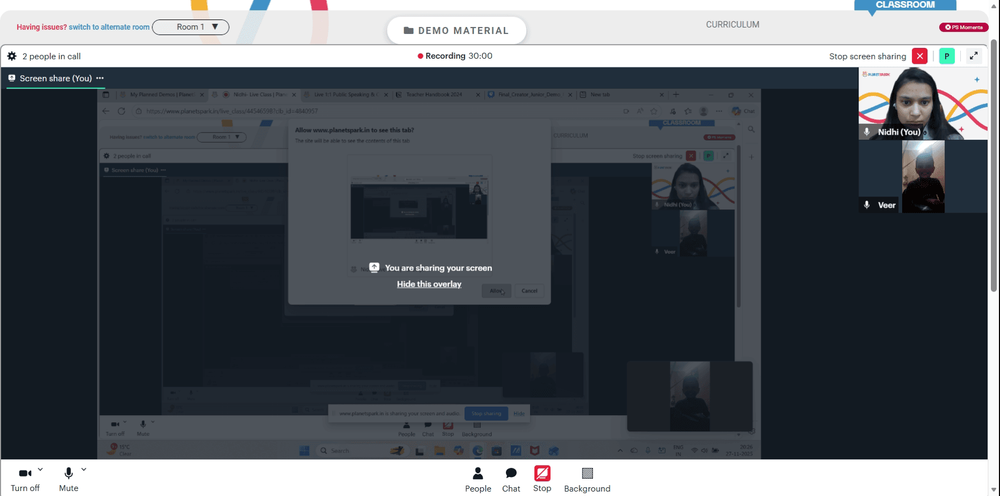Click switch to alternate room link
1000x496 pixels.
coord(109,27)
